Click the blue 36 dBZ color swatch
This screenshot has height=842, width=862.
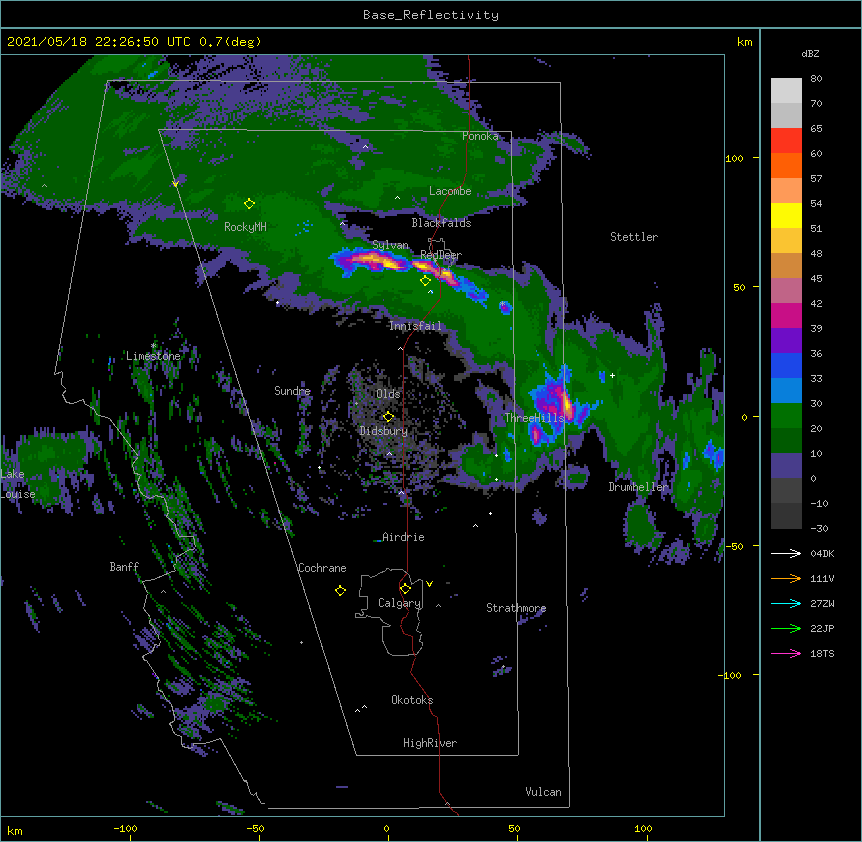(786, 365)
